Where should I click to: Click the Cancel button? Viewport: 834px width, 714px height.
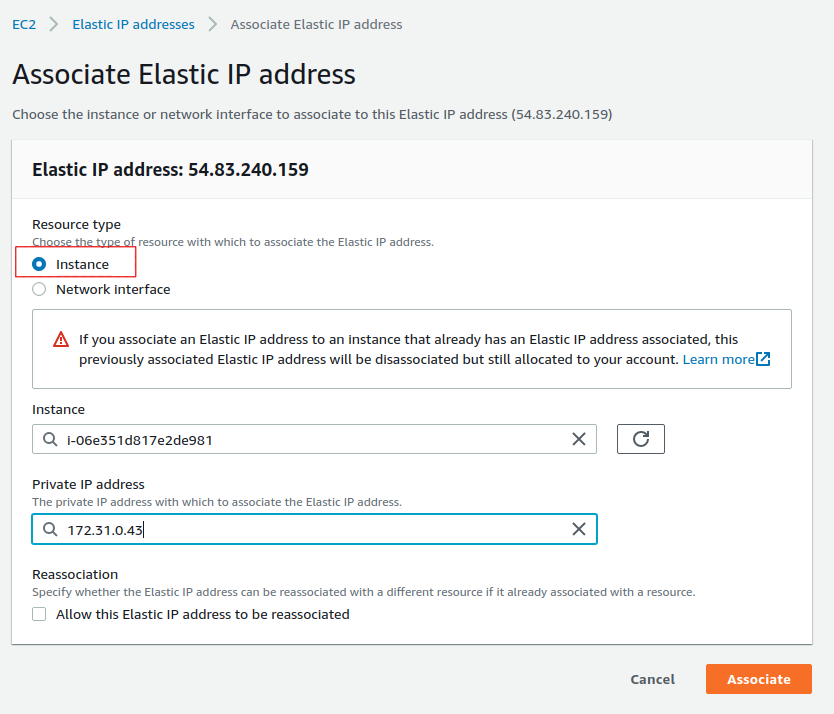[651, 679]
